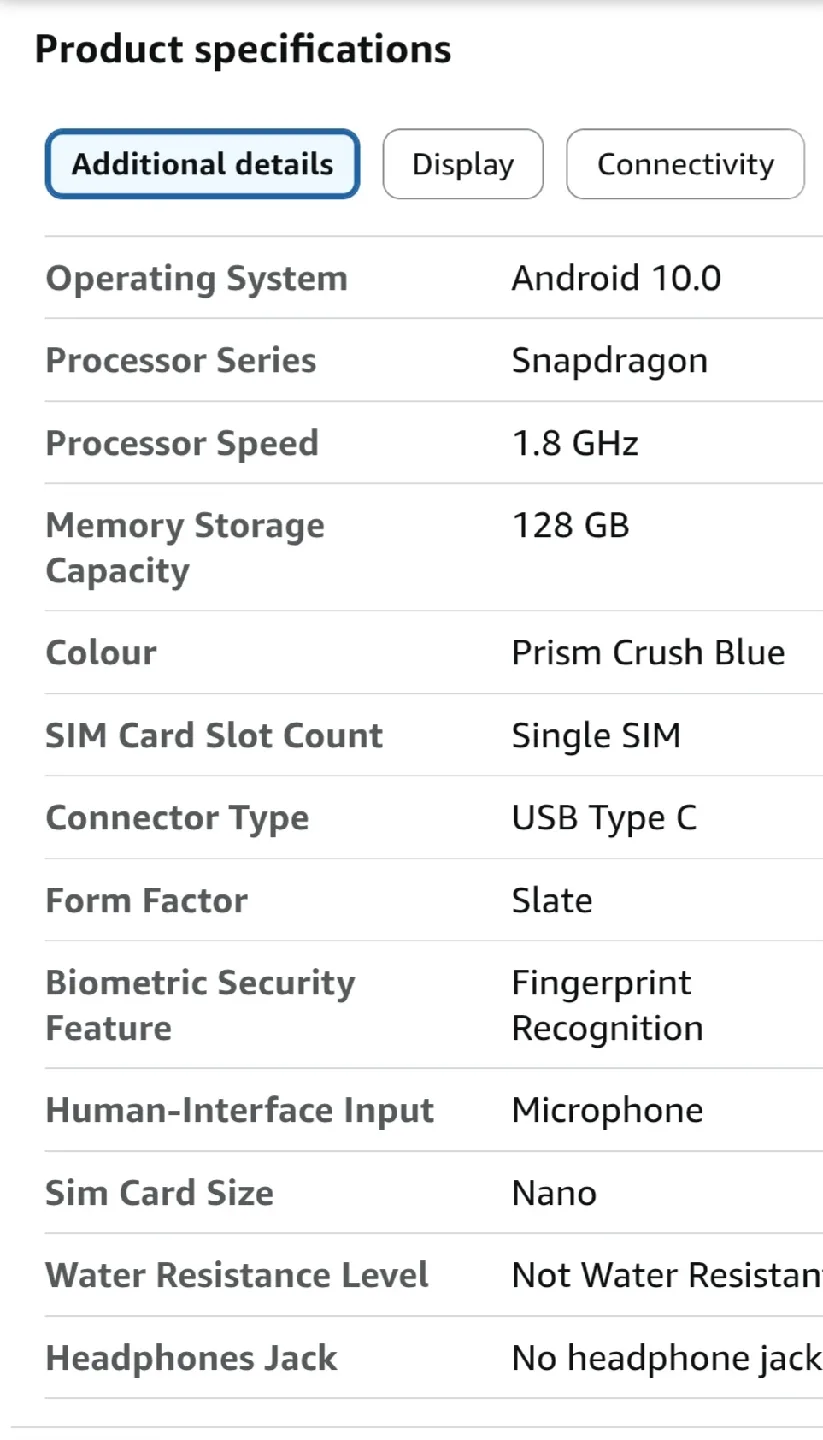
Task: Select the Android 10.0 value
Action: tap(616, 278)
